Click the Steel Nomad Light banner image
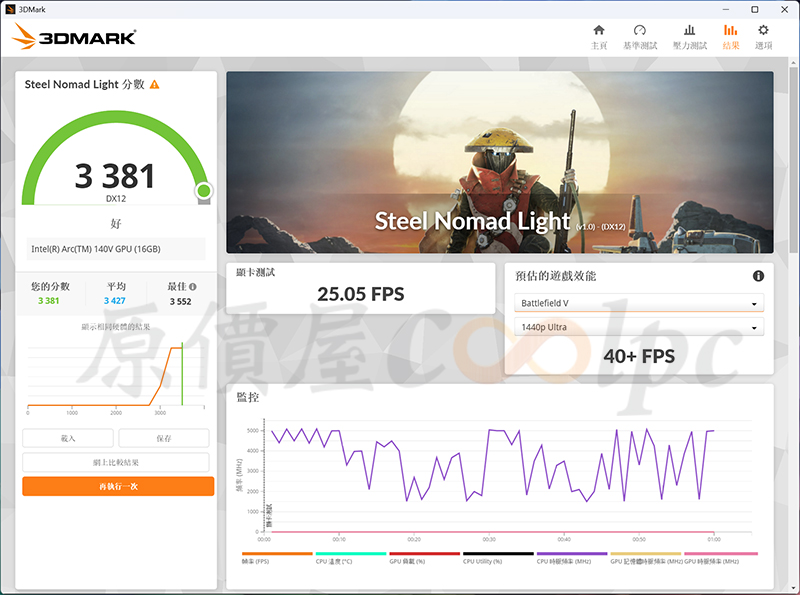800x595 pixels. [x=500, y=162]
